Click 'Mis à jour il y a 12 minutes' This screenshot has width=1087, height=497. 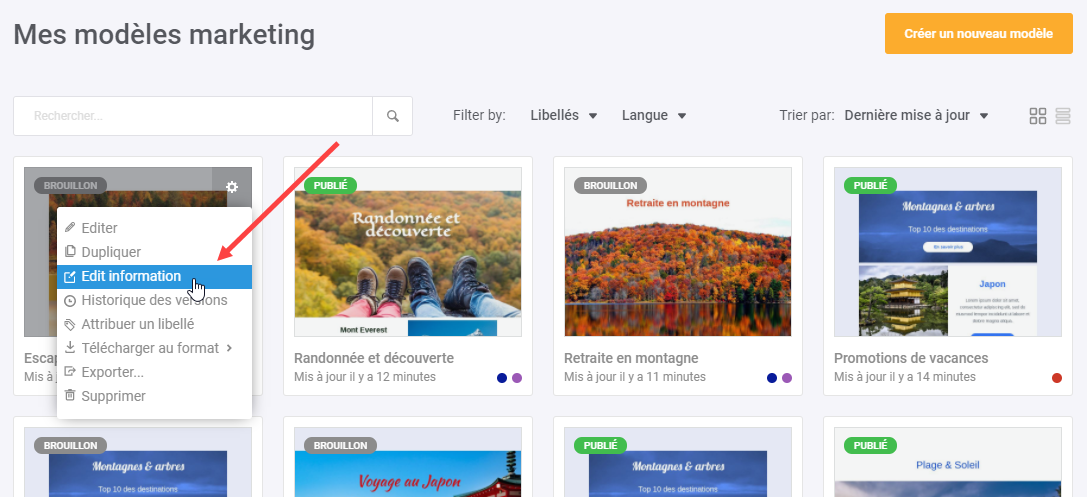click(365, 377)
